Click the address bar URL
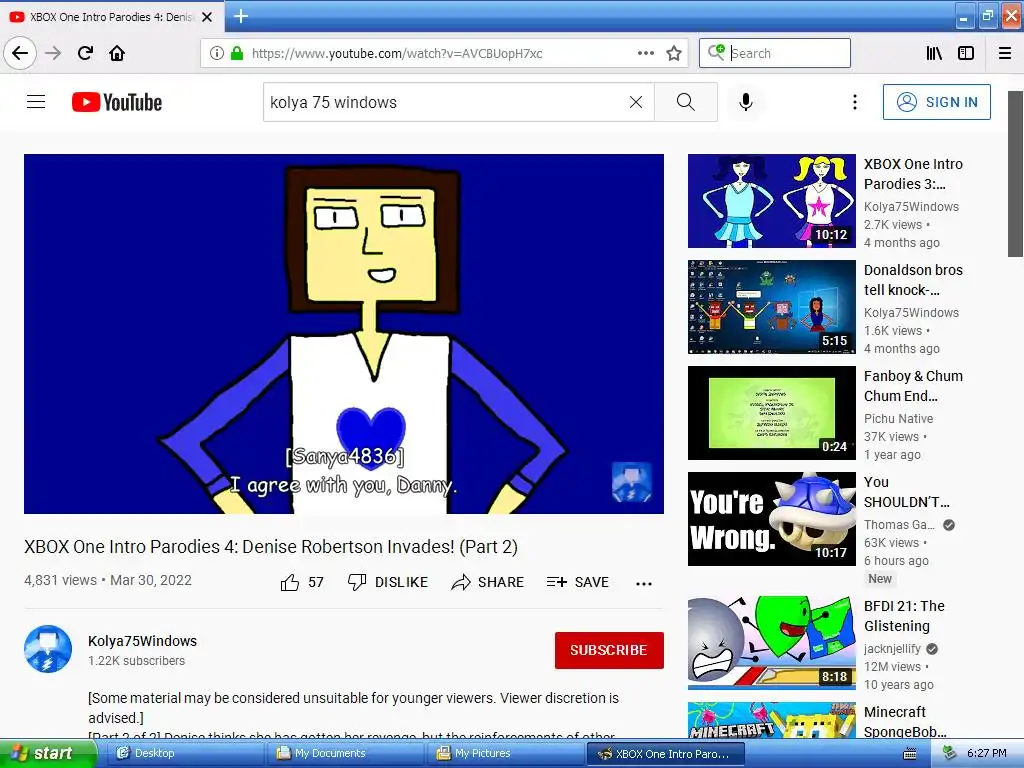The image size is (1024, 768). point(397,54)
